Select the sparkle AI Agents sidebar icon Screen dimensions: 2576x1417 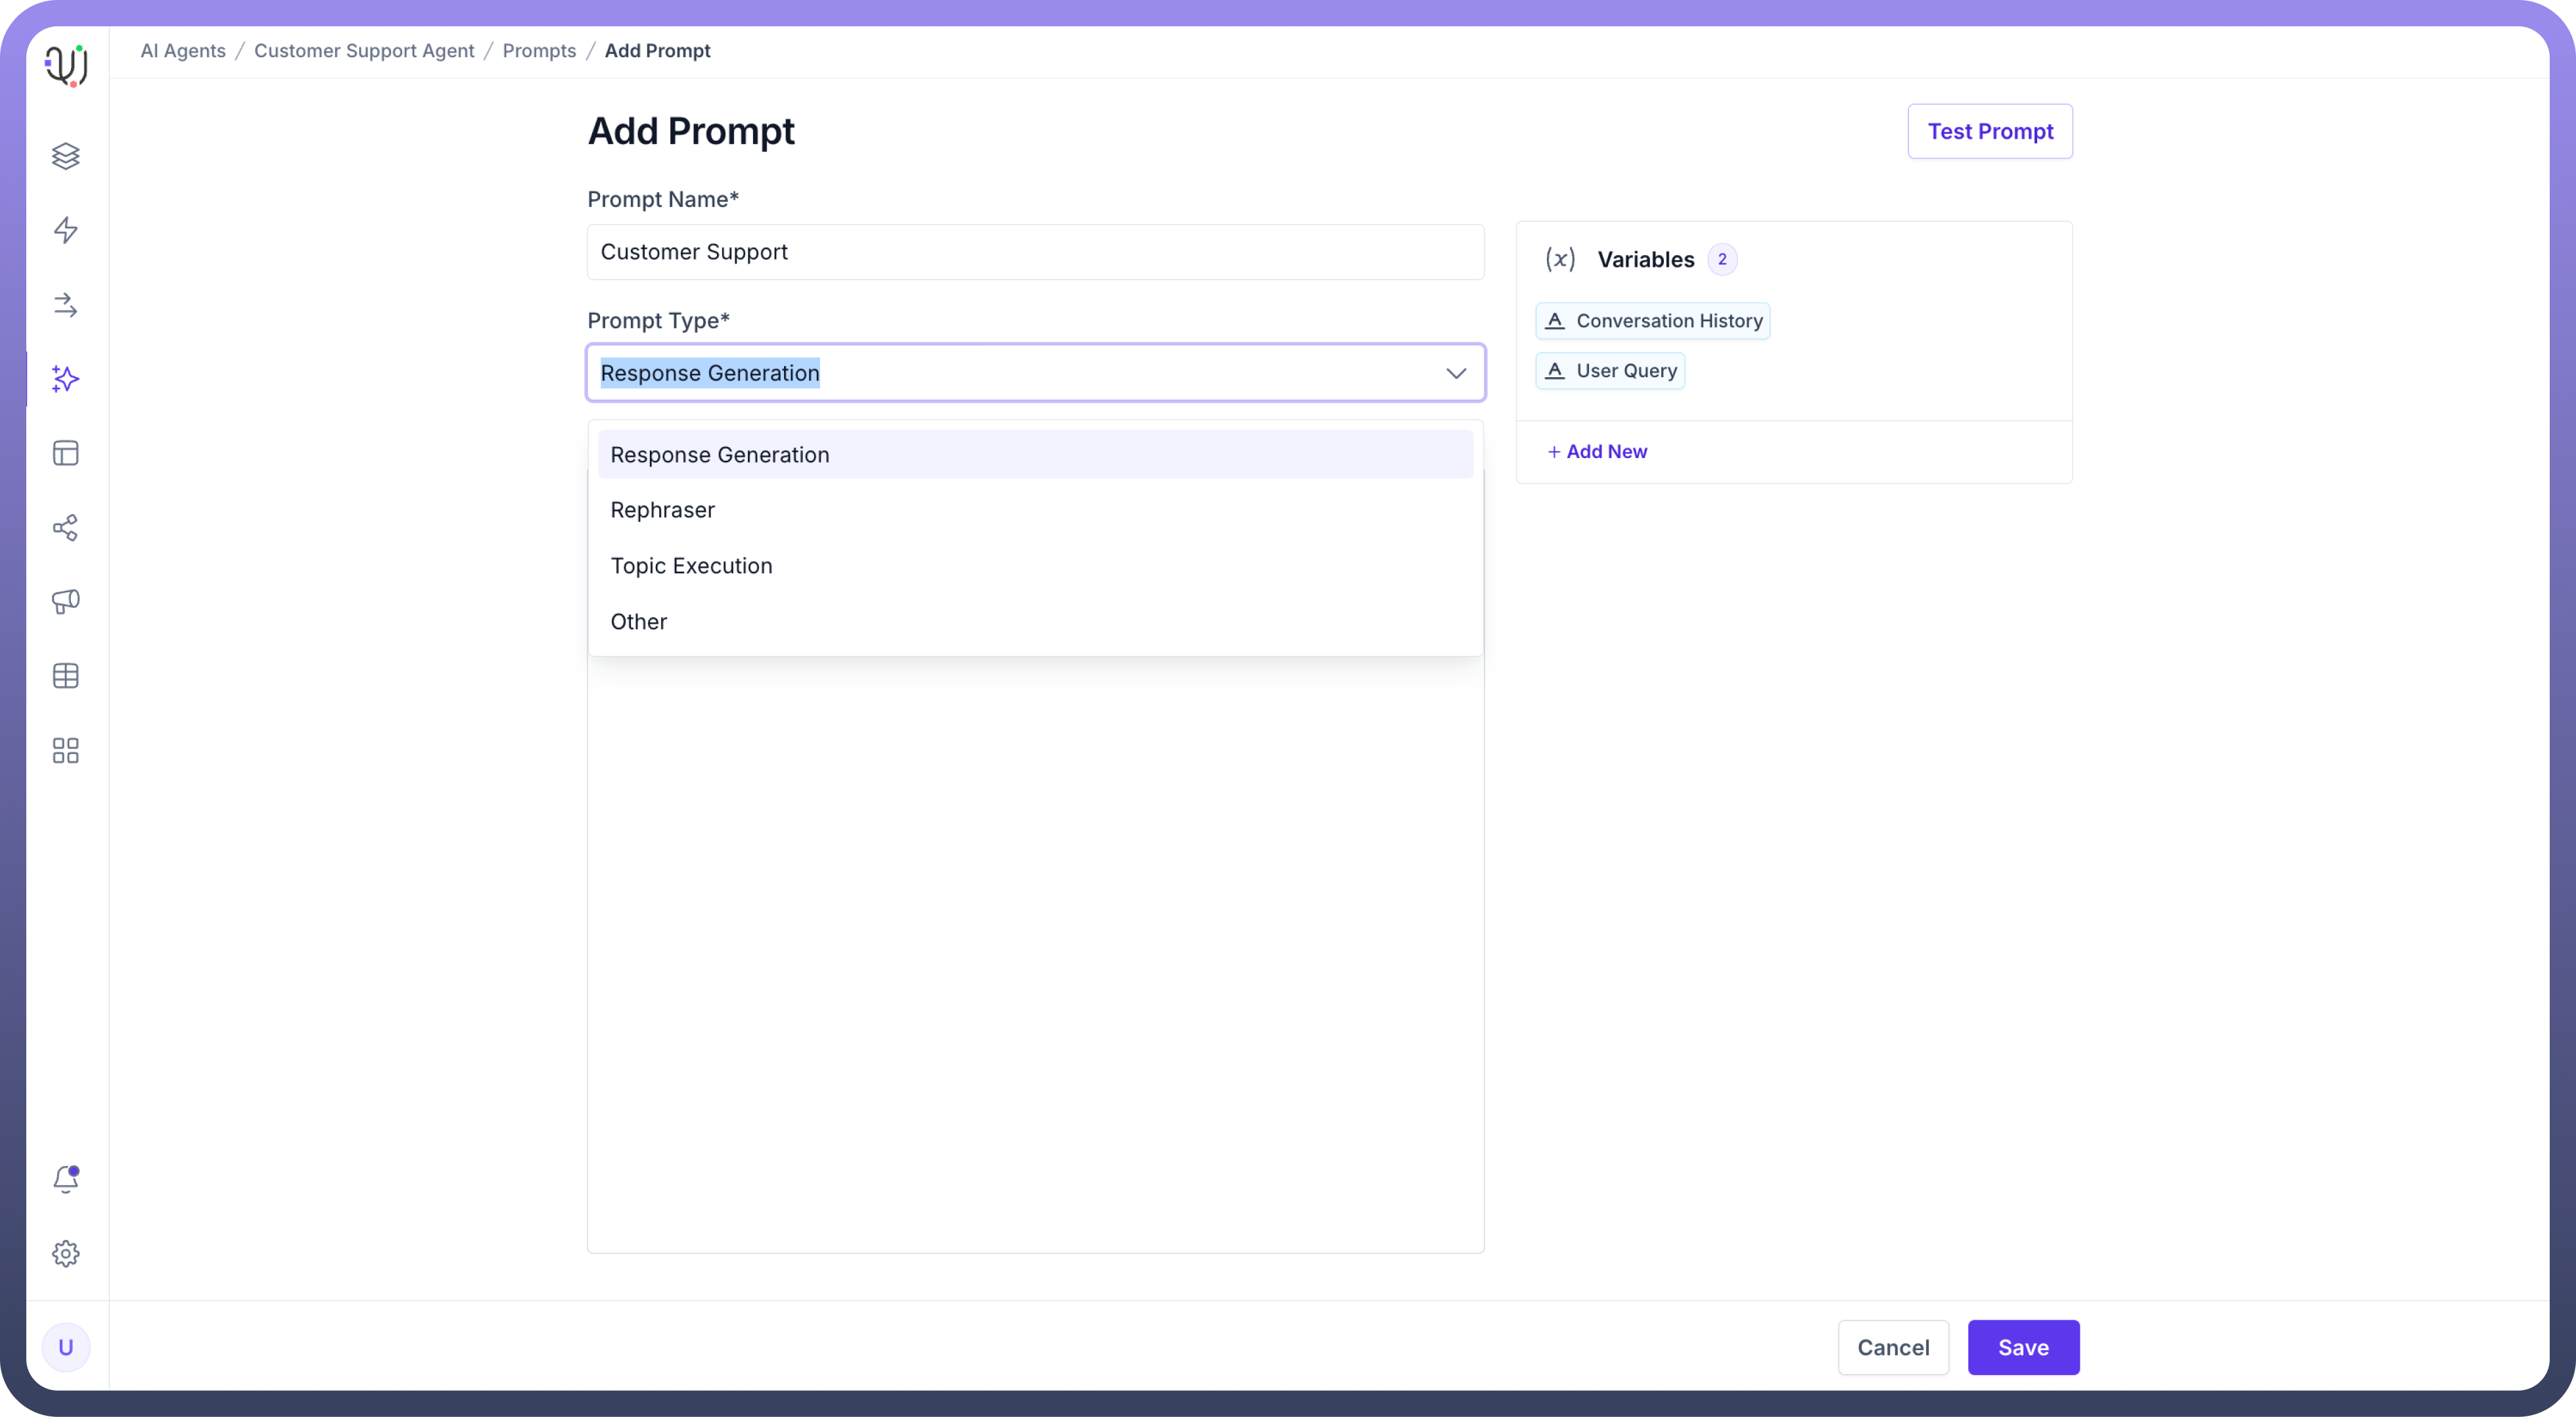pyautogui.click(x=66, y=379)
